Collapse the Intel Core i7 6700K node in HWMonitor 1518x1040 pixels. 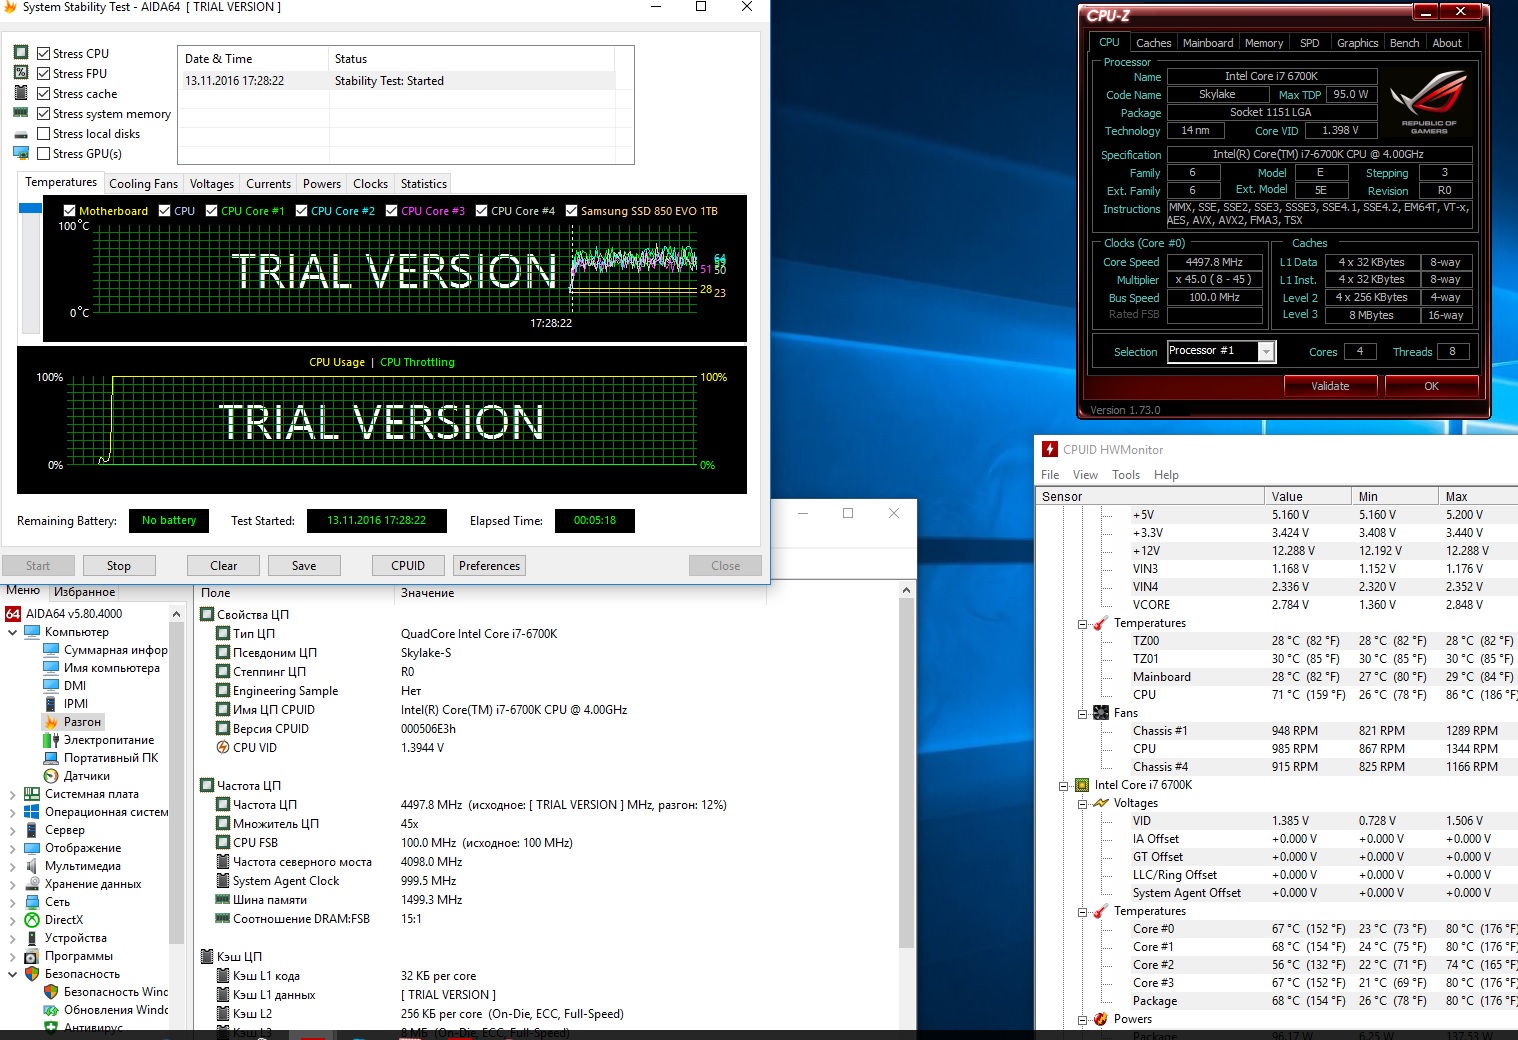(x=1064, y=786)
